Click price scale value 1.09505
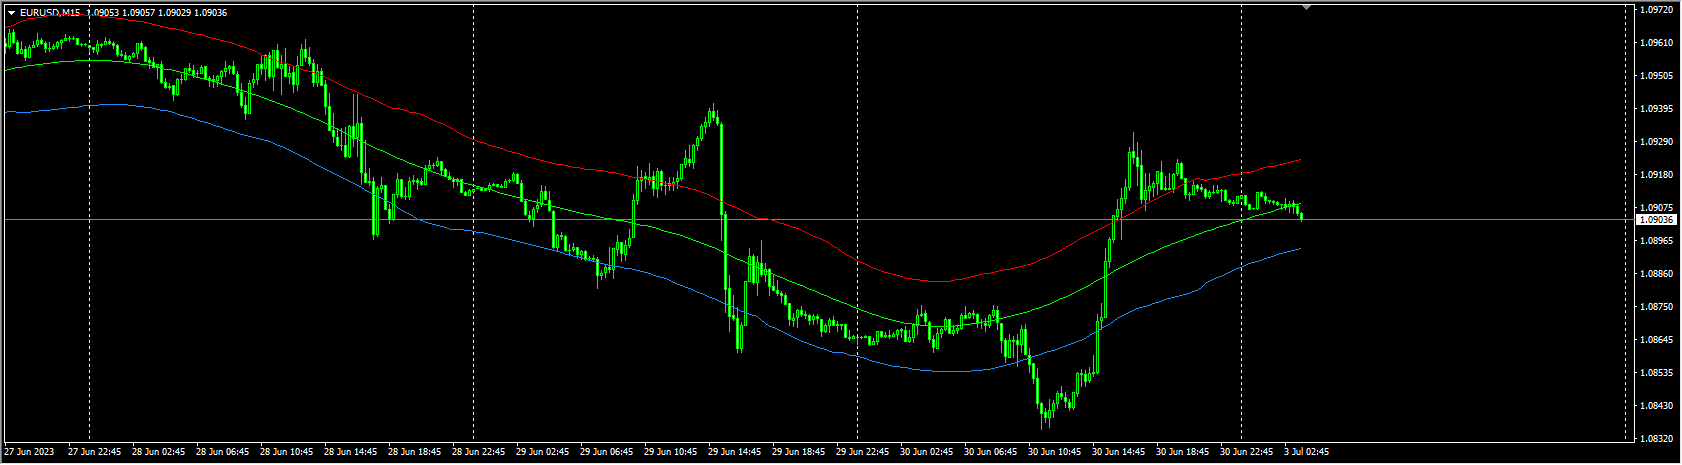The width and height of the screenshot is (1682, 465). [1656, 76]
